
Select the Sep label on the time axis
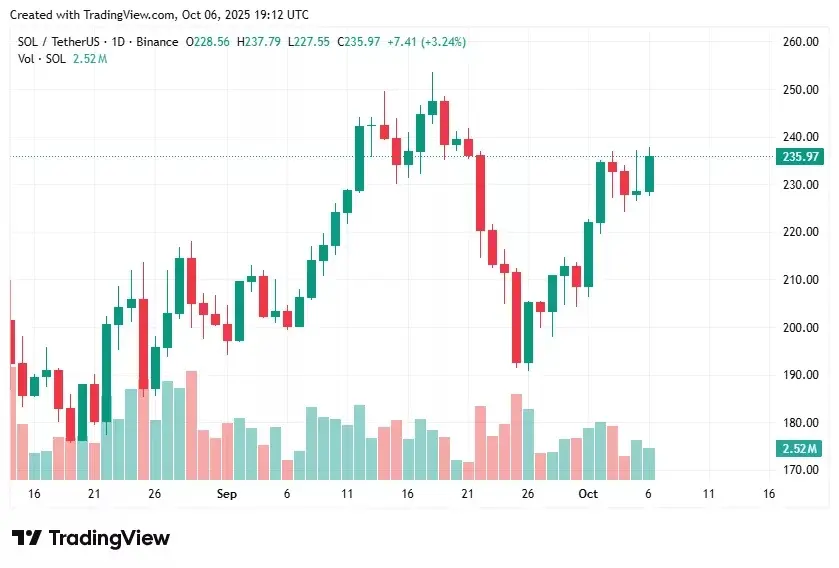226,494
